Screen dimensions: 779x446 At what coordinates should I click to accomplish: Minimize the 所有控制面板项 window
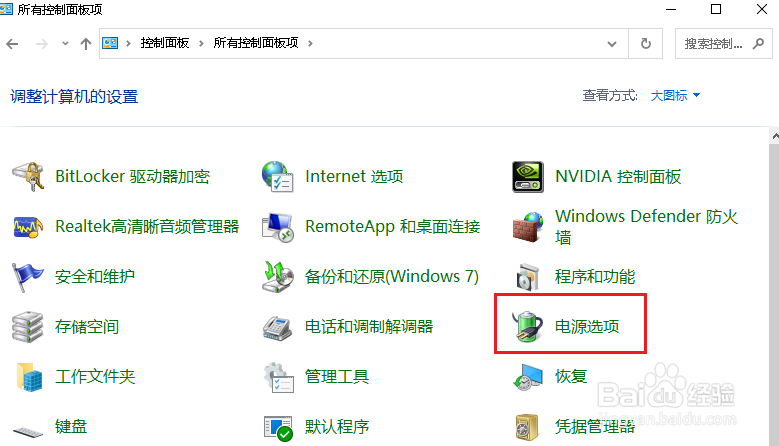[x=671, y=9]
